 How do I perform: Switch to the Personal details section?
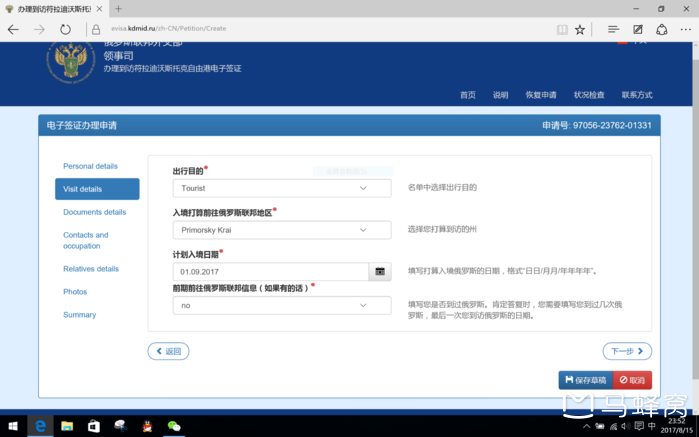tap(90, 166)
